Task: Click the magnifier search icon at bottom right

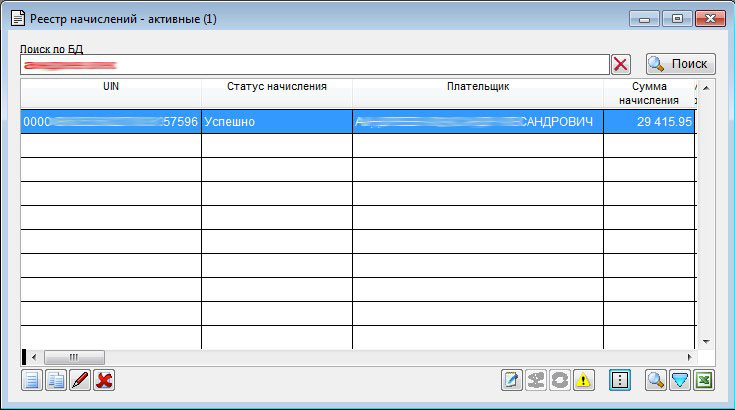Action: [x=656, y=380]
